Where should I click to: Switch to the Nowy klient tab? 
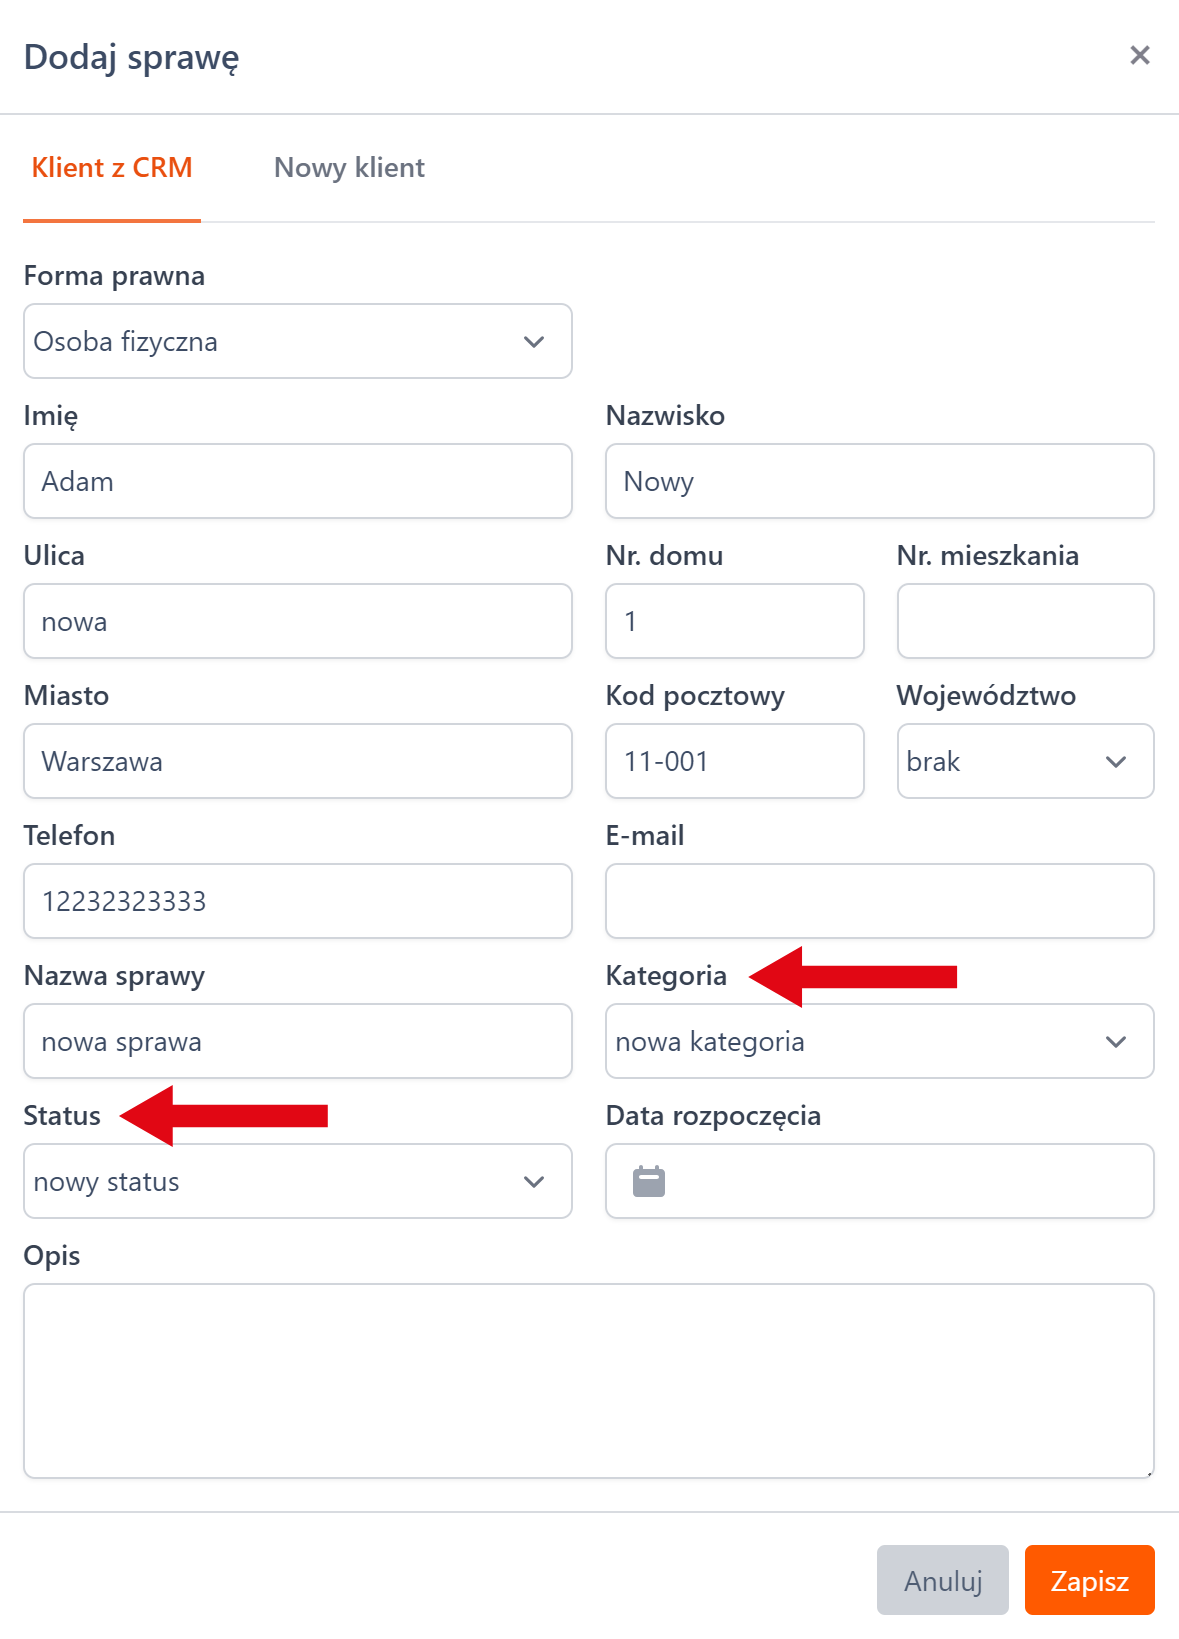(349, 168)
